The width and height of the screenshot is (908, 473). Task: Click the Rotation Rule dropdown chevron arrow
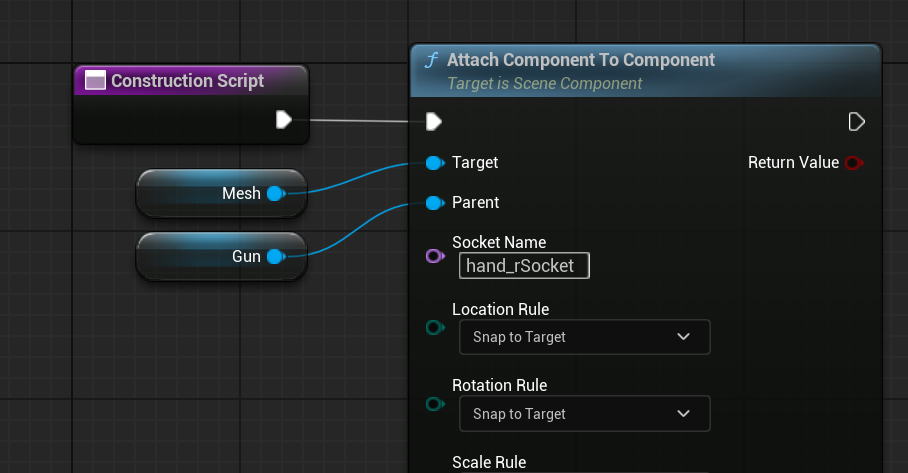[683, 413]
